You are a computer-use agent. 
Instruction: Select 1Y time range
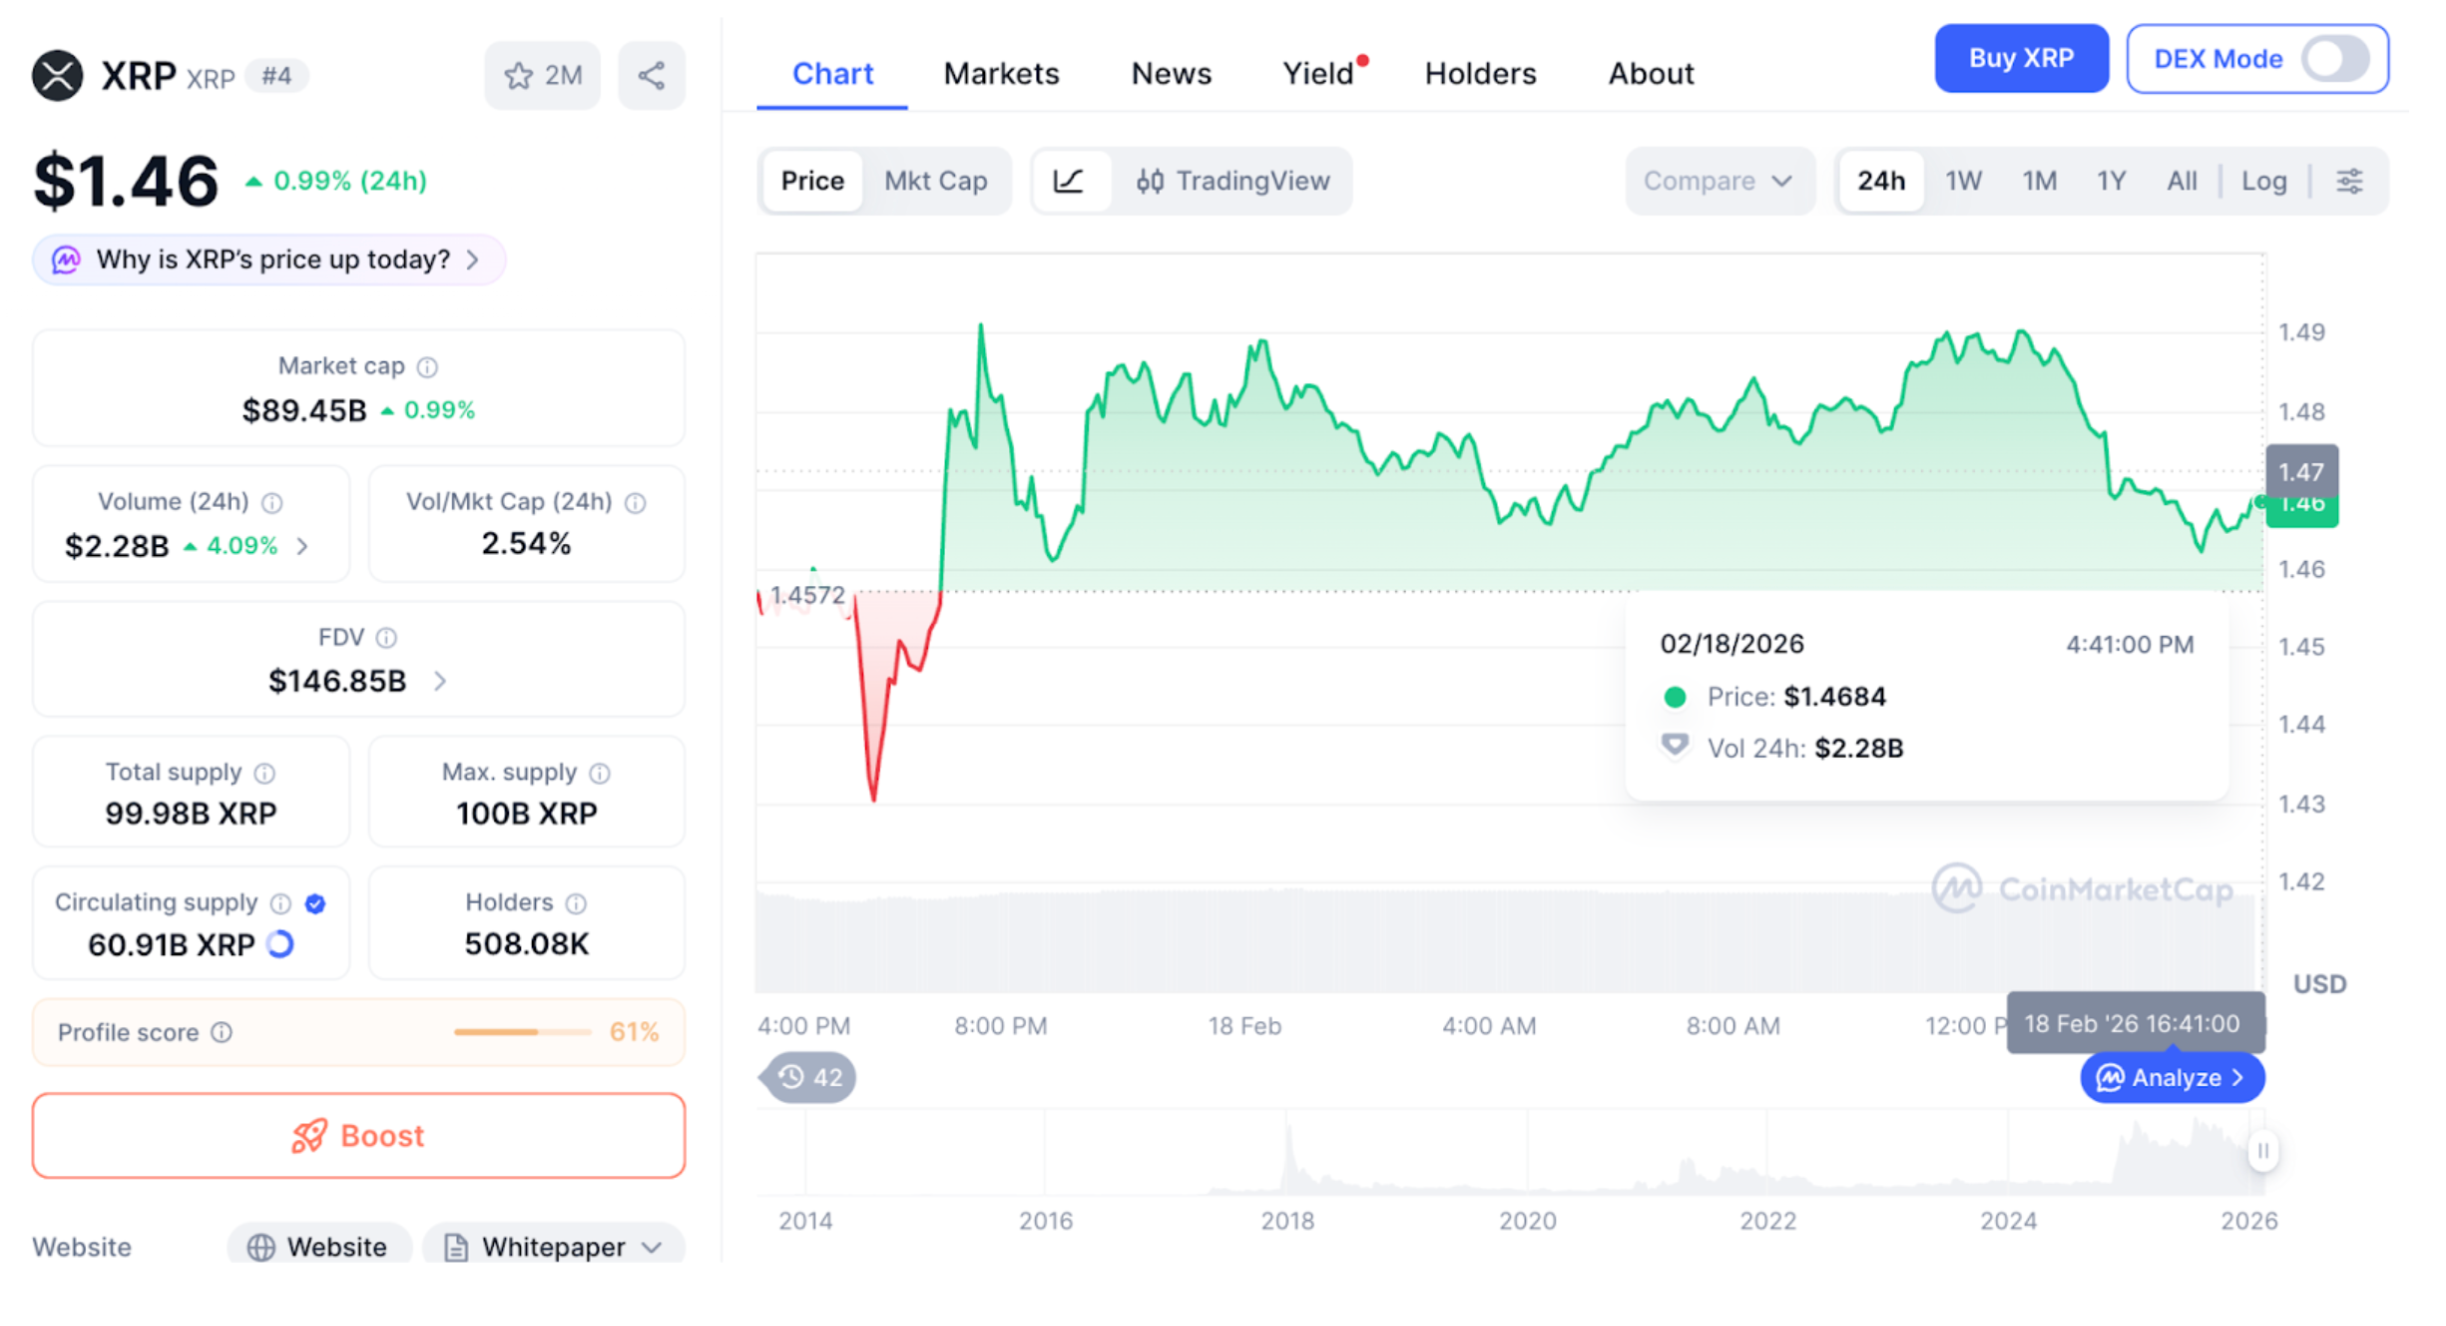click(2111, 181)
